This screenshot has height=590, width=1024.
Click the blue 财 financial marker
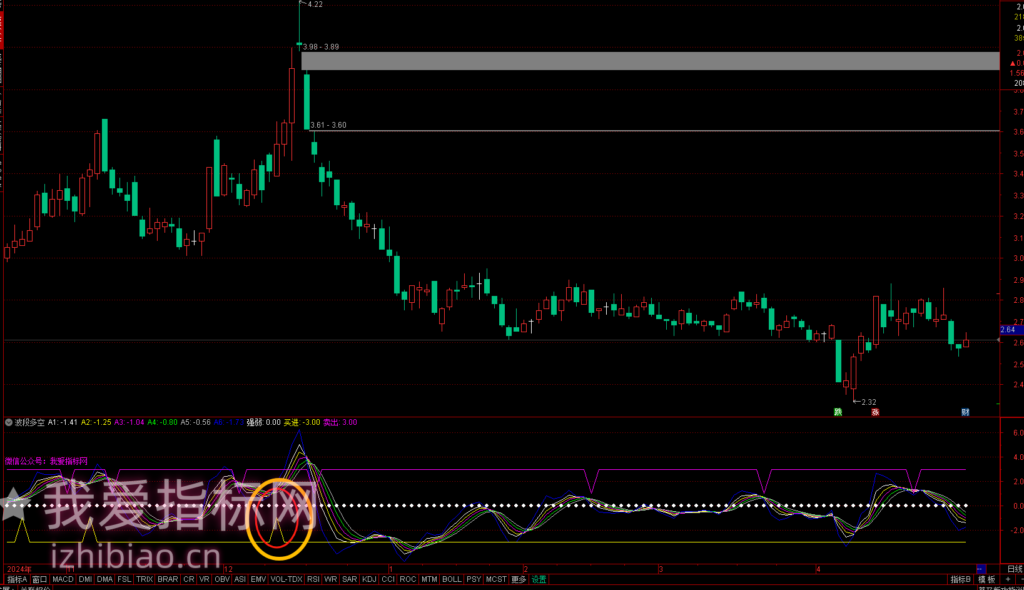(x=965, y=412)
